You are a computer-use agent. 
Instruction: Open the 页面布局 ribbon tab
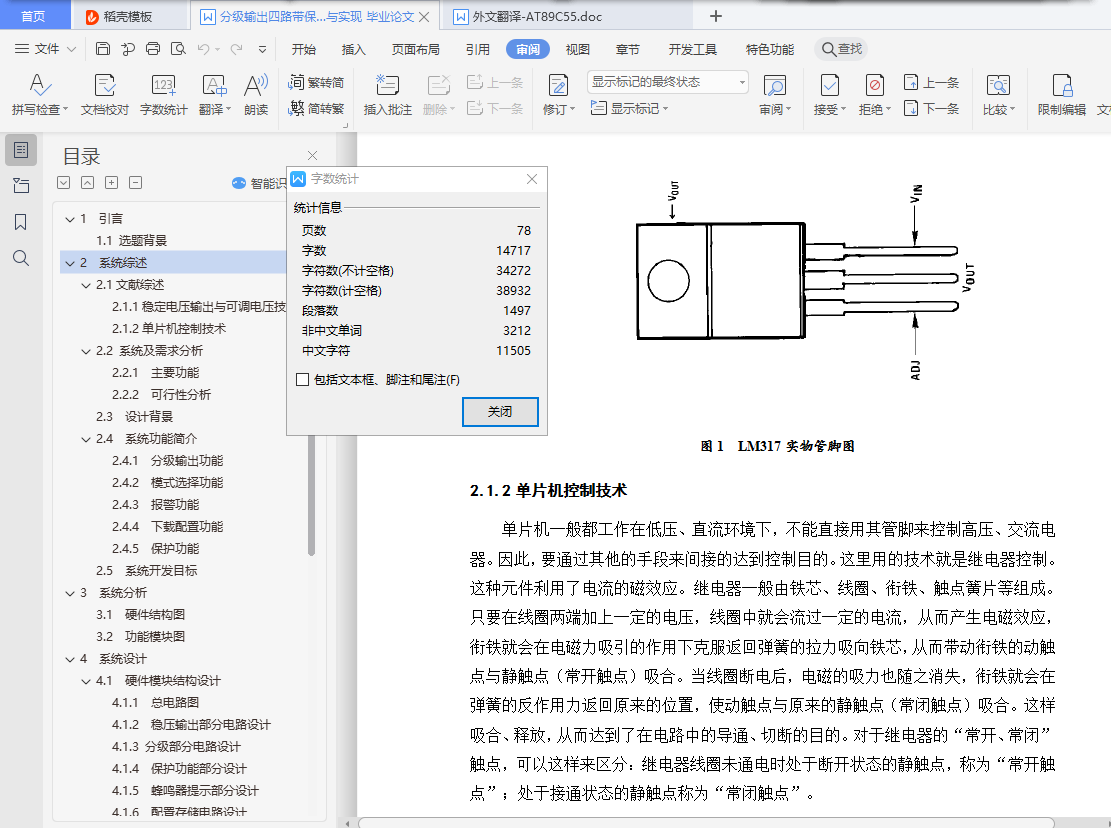click(416, 49)
